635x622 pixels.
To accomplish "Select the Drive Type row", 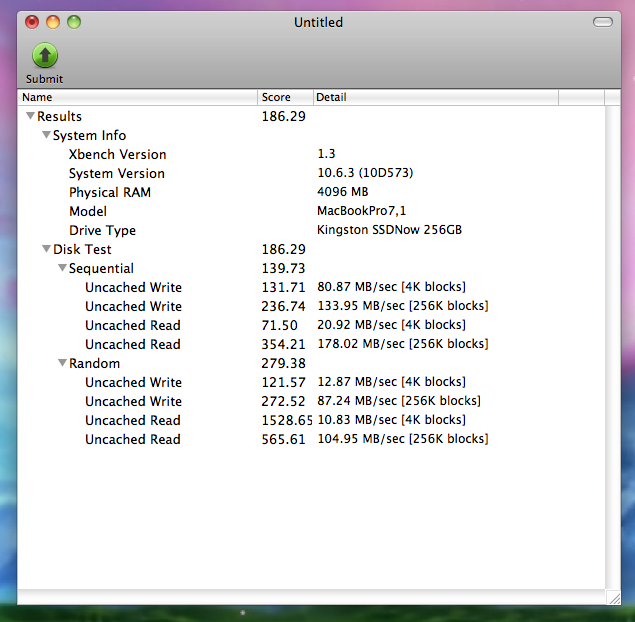I will tap(311, 230).
